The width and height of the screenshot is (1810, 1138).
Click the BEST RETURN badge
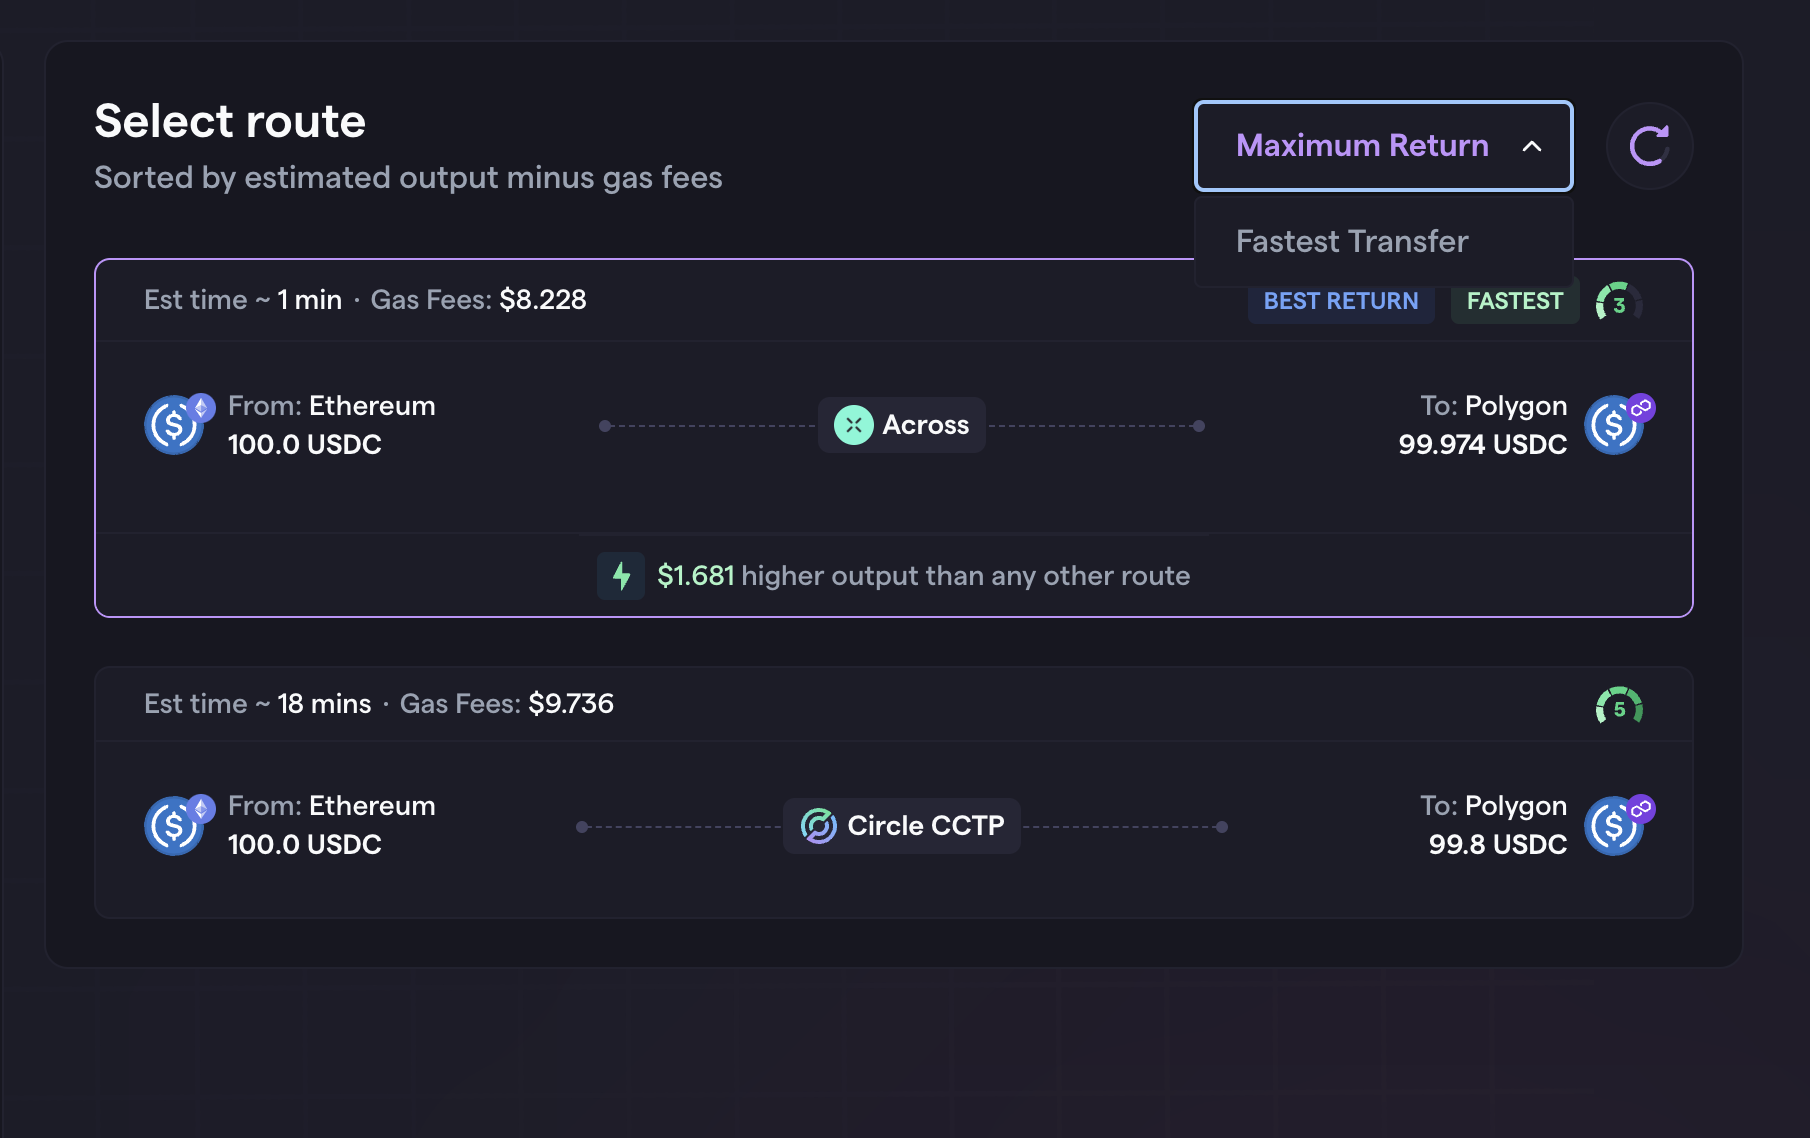[x=1341, y=301]
